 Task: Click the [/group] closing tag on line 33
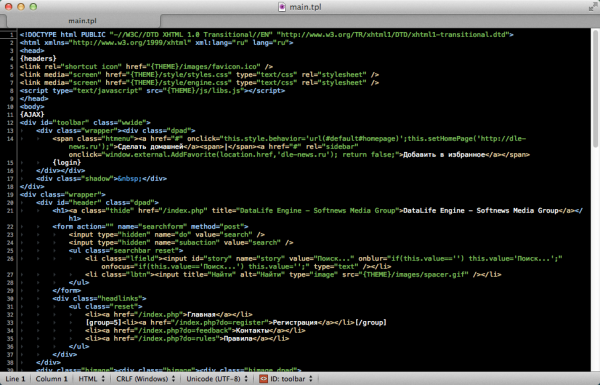[x=370, y=323]
